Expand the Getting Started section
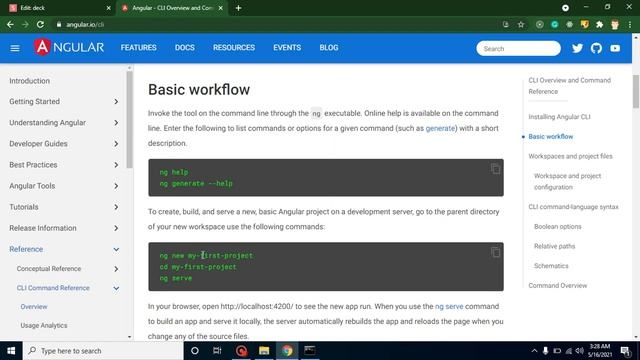 click(x=116, y=102)
